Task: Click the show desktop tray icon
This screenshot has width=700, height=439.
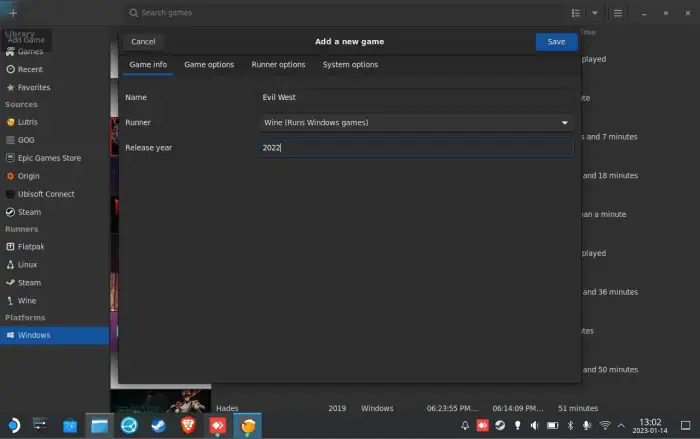Action: click(x=685, y=426)
